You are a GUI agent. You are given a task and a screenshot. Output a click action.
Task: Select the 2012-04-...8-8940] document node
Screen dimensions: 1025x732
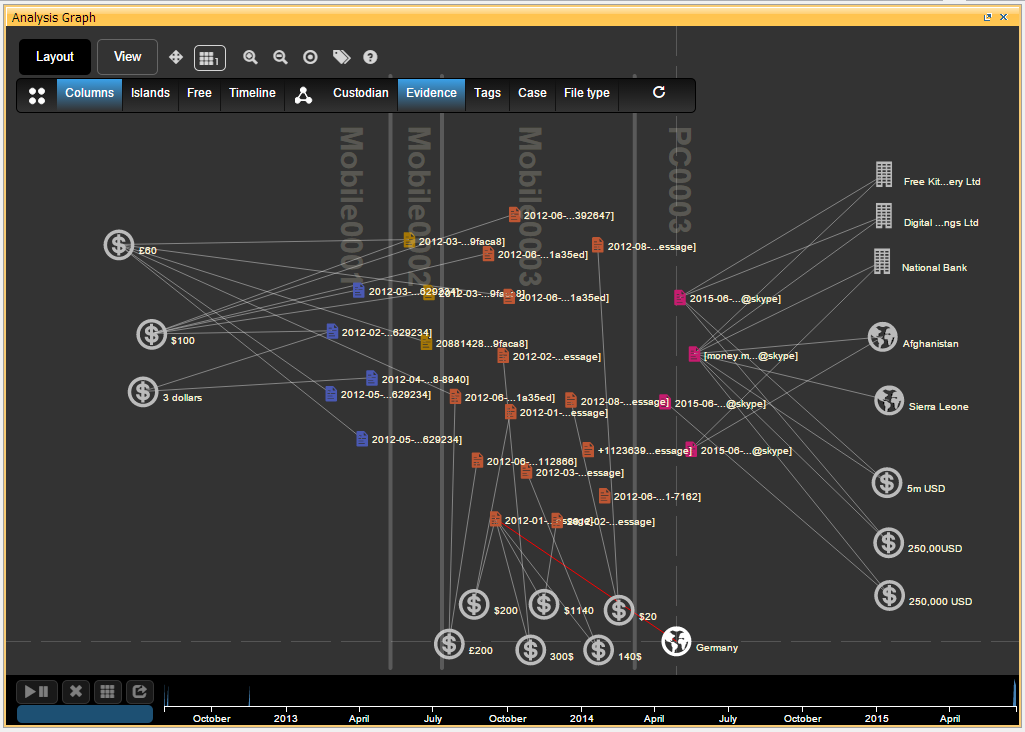[372, 378]
